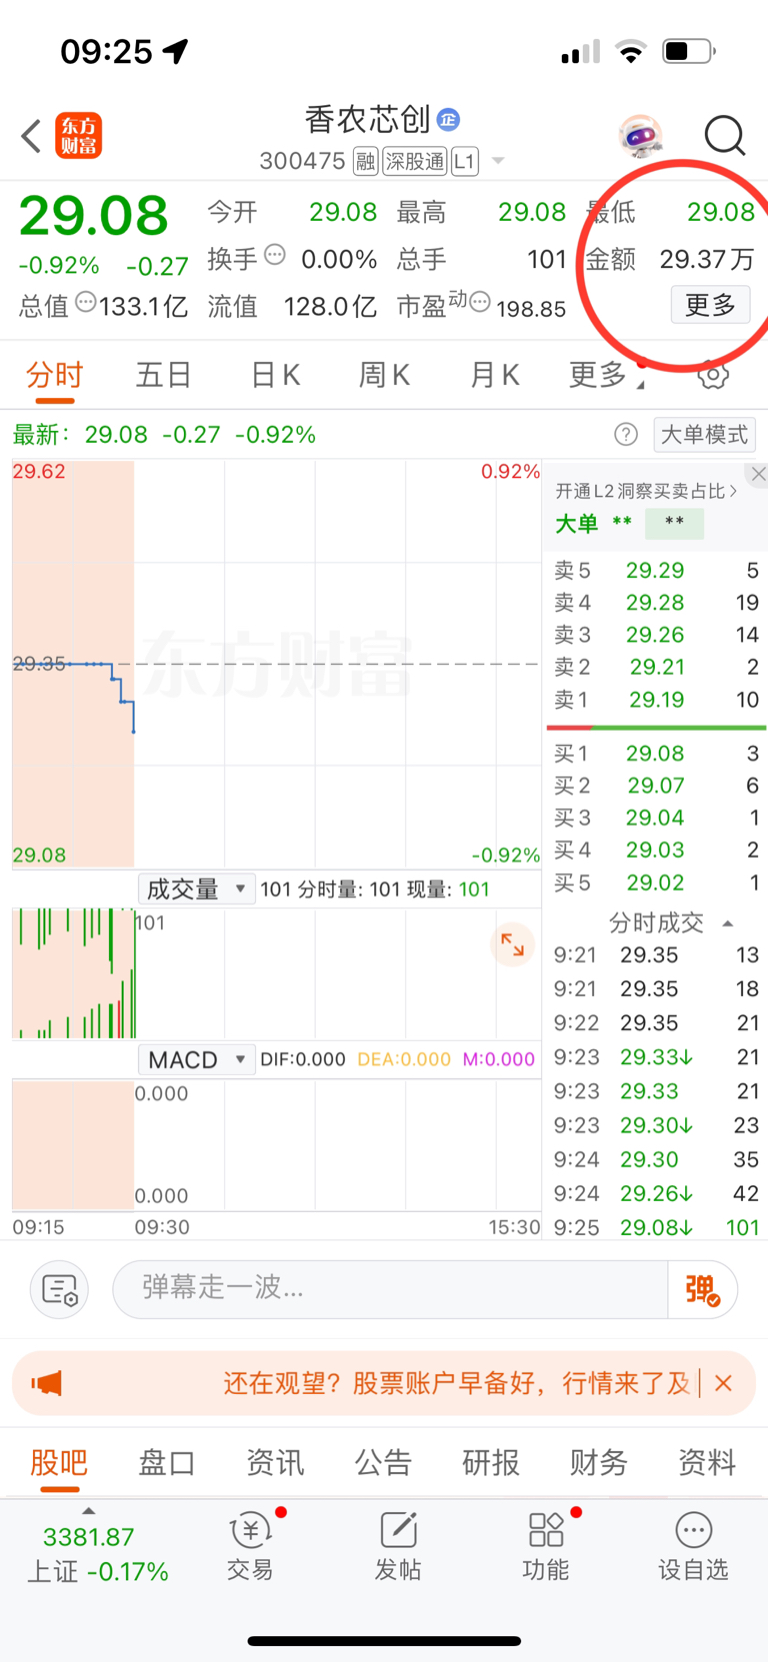The width and height of the screenshot is (768, 1663).
Task: Tap the minute price chart area
Action: [x=276, y=663]
